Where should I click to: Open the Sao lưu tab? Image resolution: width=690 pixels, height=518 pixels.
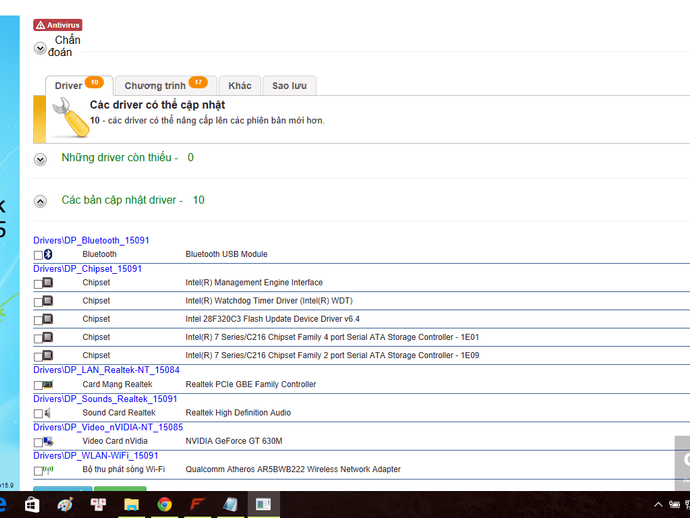(x=289, y=85)
